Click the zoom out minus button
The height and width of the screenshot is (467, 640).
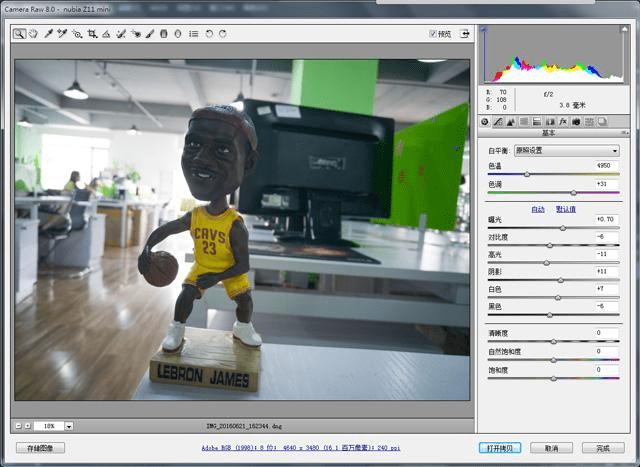18,426
